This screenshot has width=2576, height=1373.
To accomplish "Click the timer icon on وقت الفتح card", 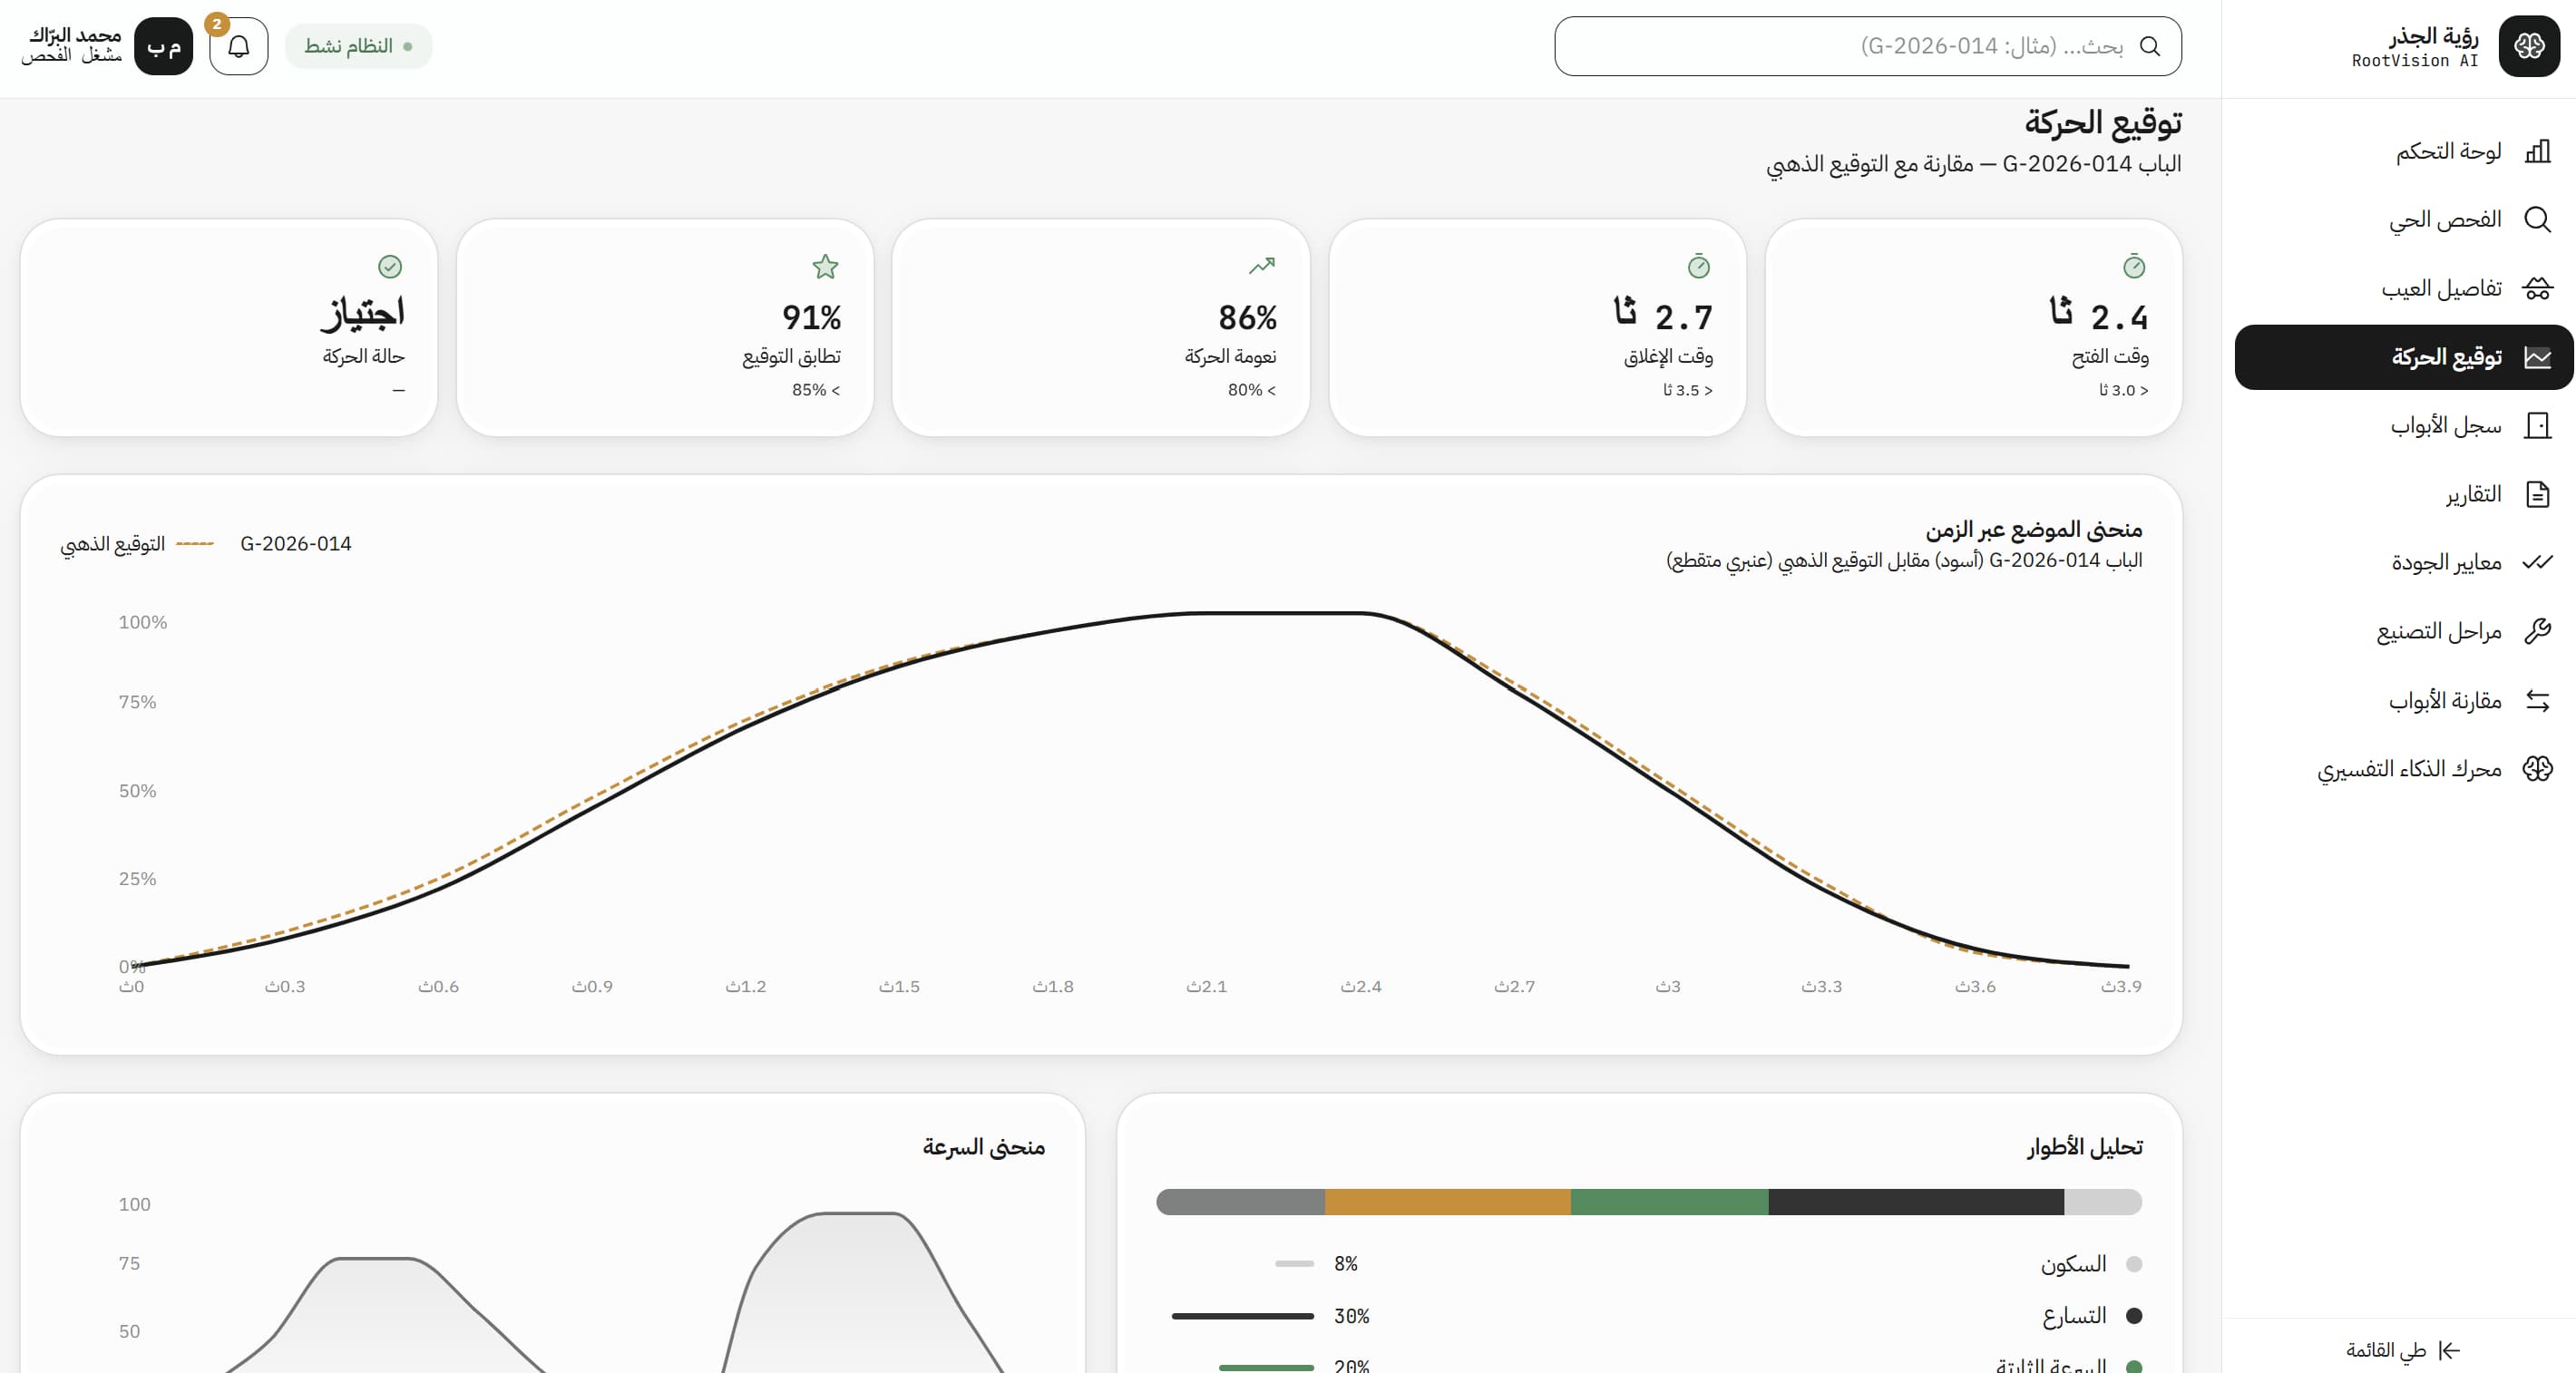I will pyautogui.click(x=2134, y=266).
